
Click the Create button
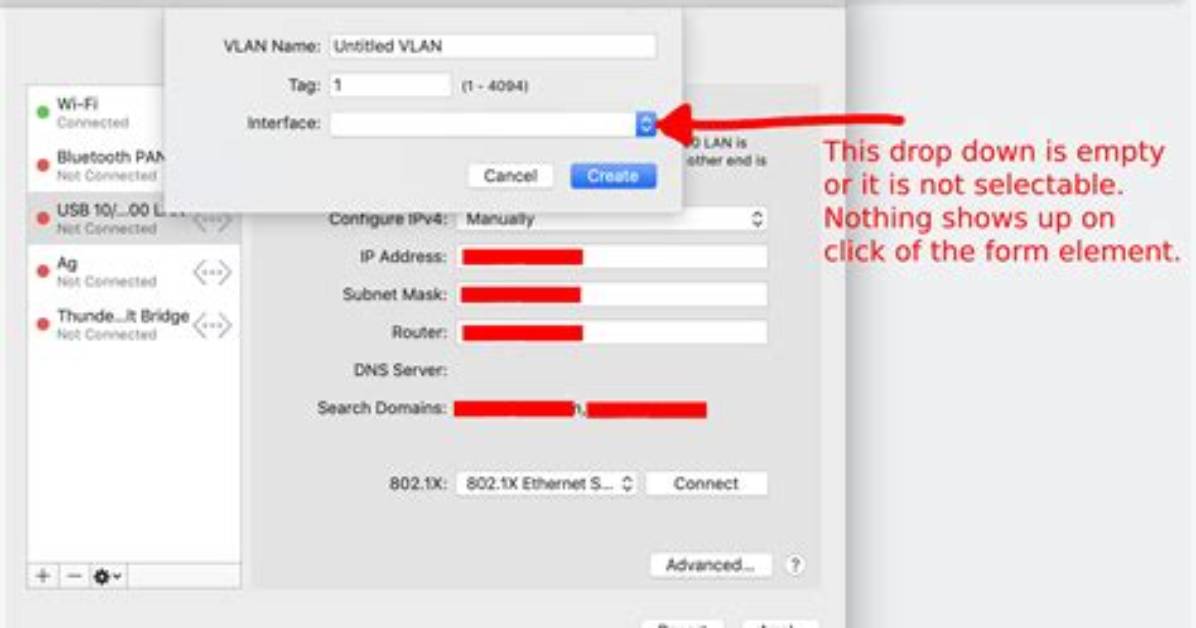point(613,176)
